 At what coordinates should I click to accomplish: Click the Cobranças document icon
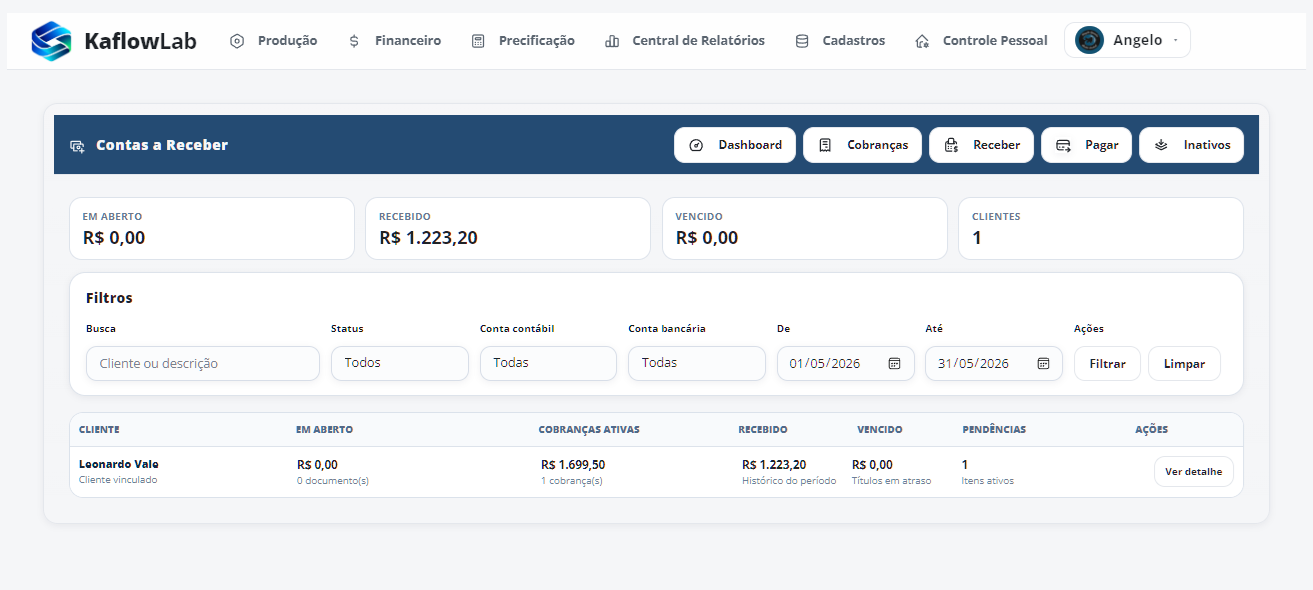(825, 145)
